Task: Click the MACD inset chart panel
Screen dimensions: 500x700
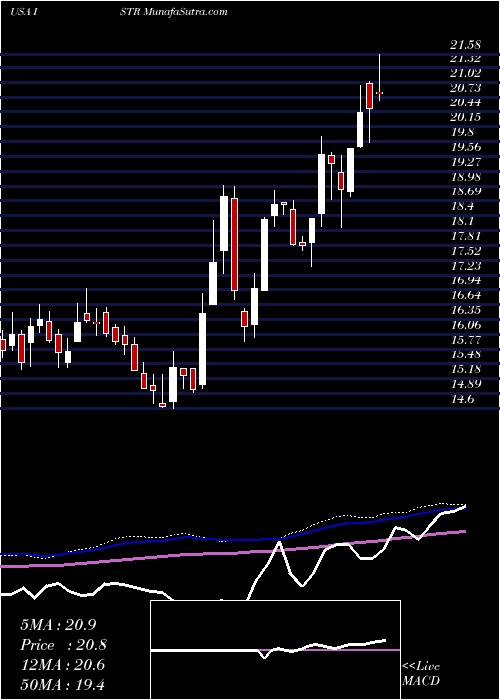Action: pos(275,650)
